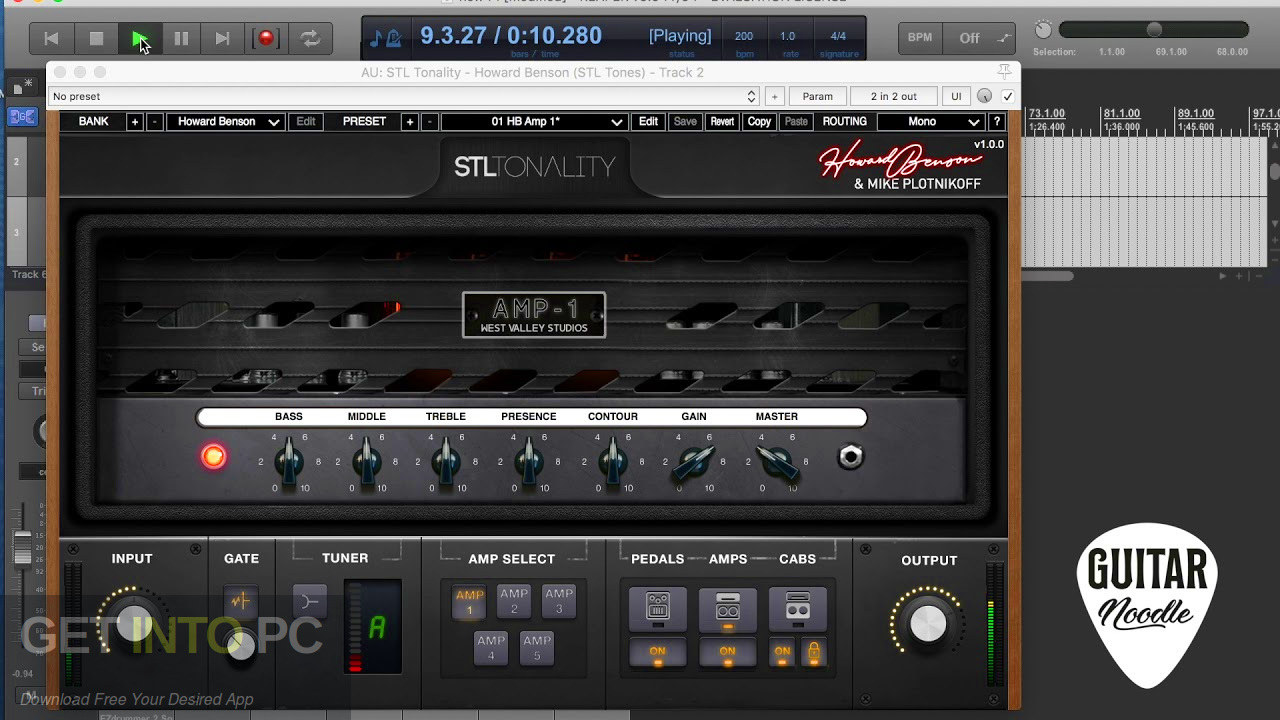
Task: Click TREBLE knob
Action: 446,461
